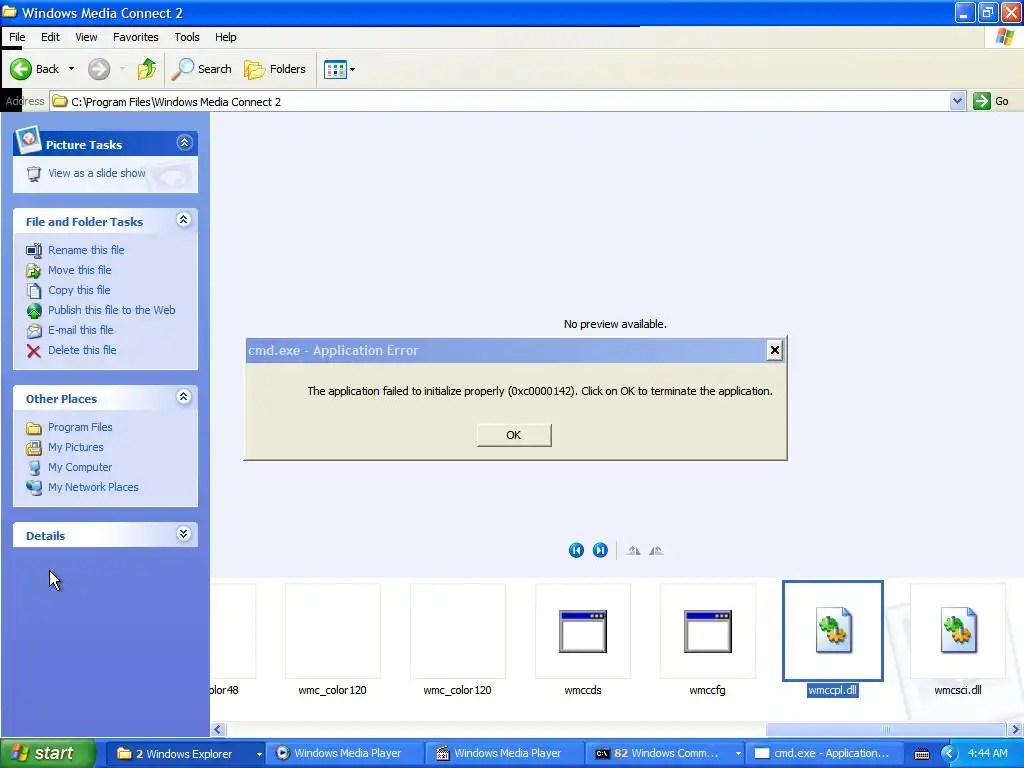1024x768 pixels.
Task: Collapse the Other Places panel
Action: [184, 396]
